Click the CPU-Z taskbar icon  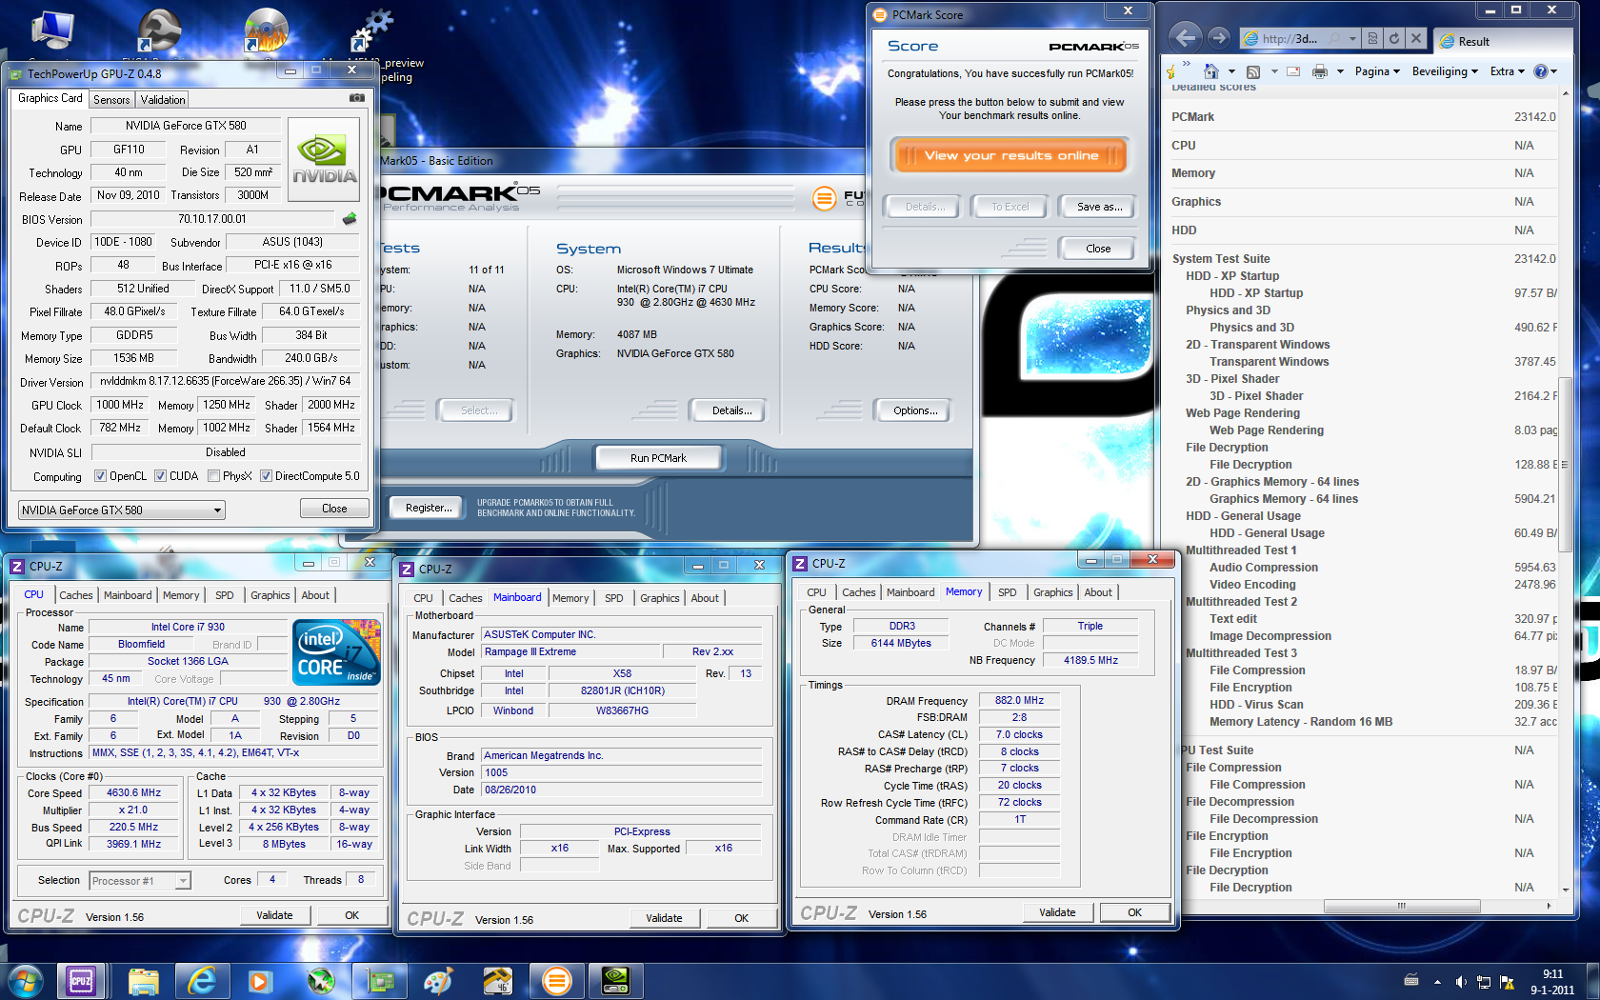pyautogui.click(x=81, y=981)
